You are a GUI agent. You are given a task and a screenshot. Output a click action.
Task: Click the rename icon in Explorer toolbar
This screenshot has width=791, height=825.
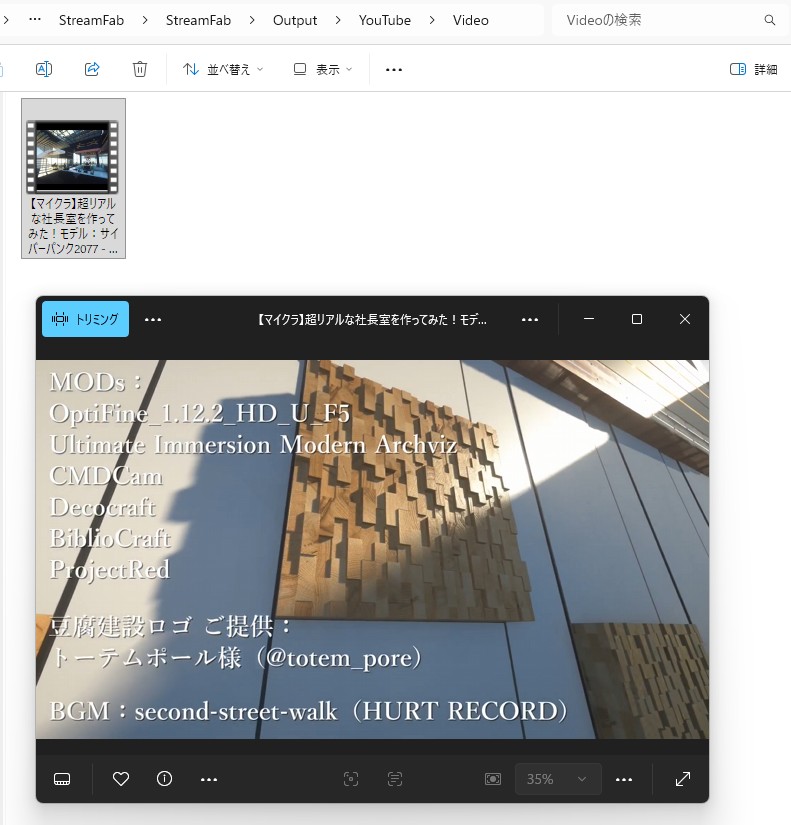point(44,69)
